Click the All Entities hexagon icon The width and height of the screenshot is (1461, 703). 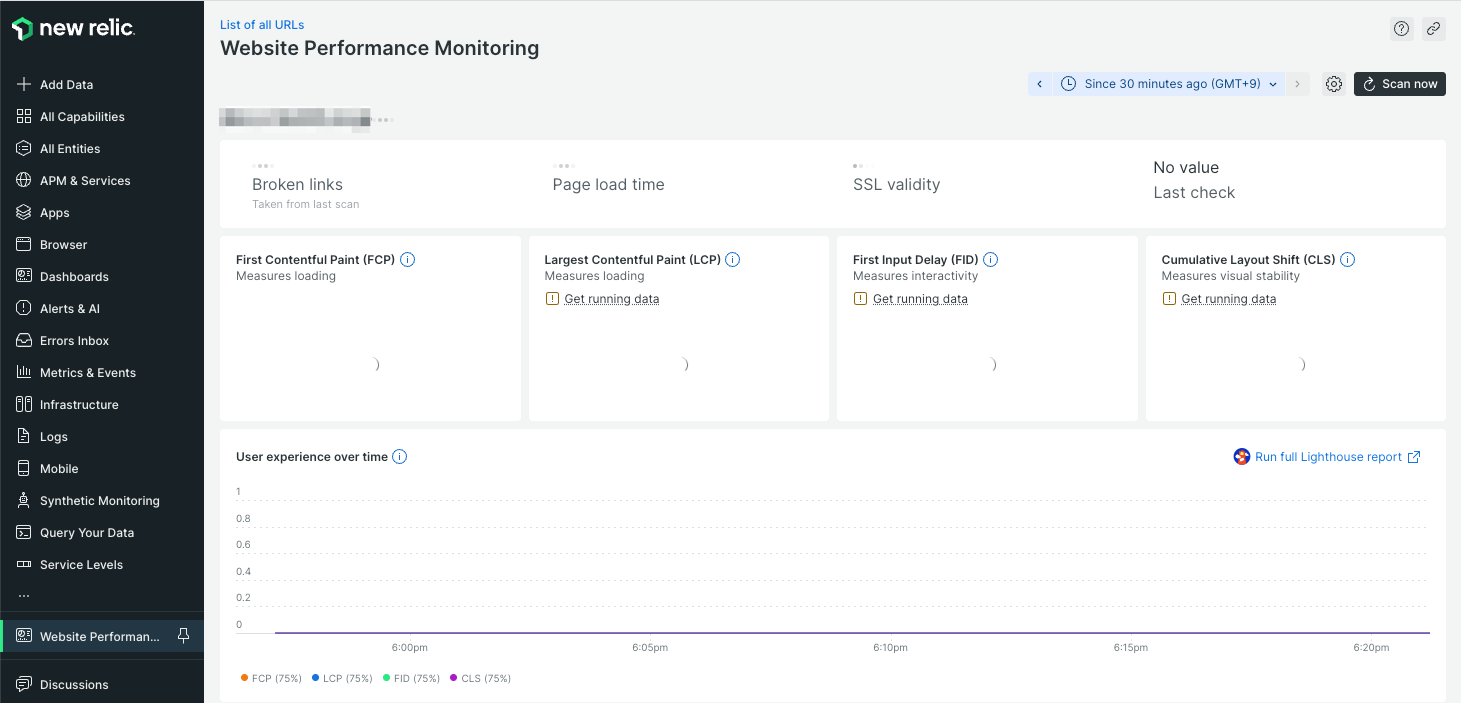click(x=24, y=149)
